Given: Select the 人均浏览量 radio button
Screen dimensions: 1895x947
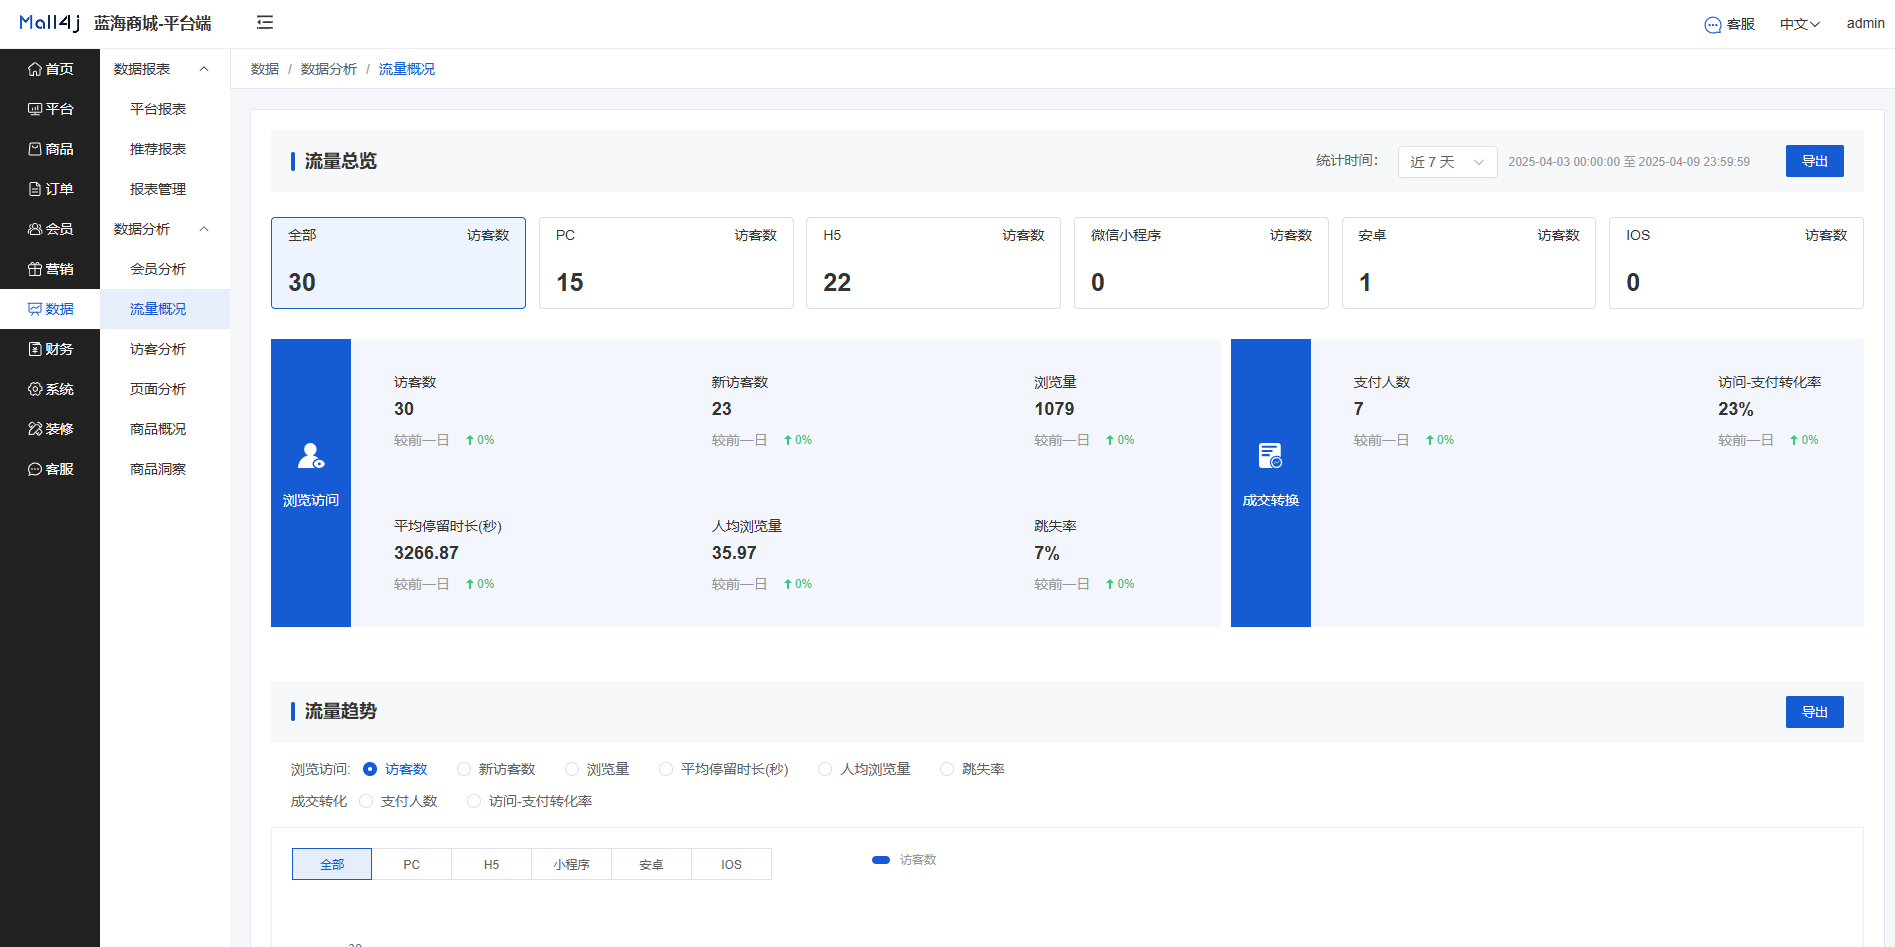Looking at the screenshot, I should [x=825, y=769].
